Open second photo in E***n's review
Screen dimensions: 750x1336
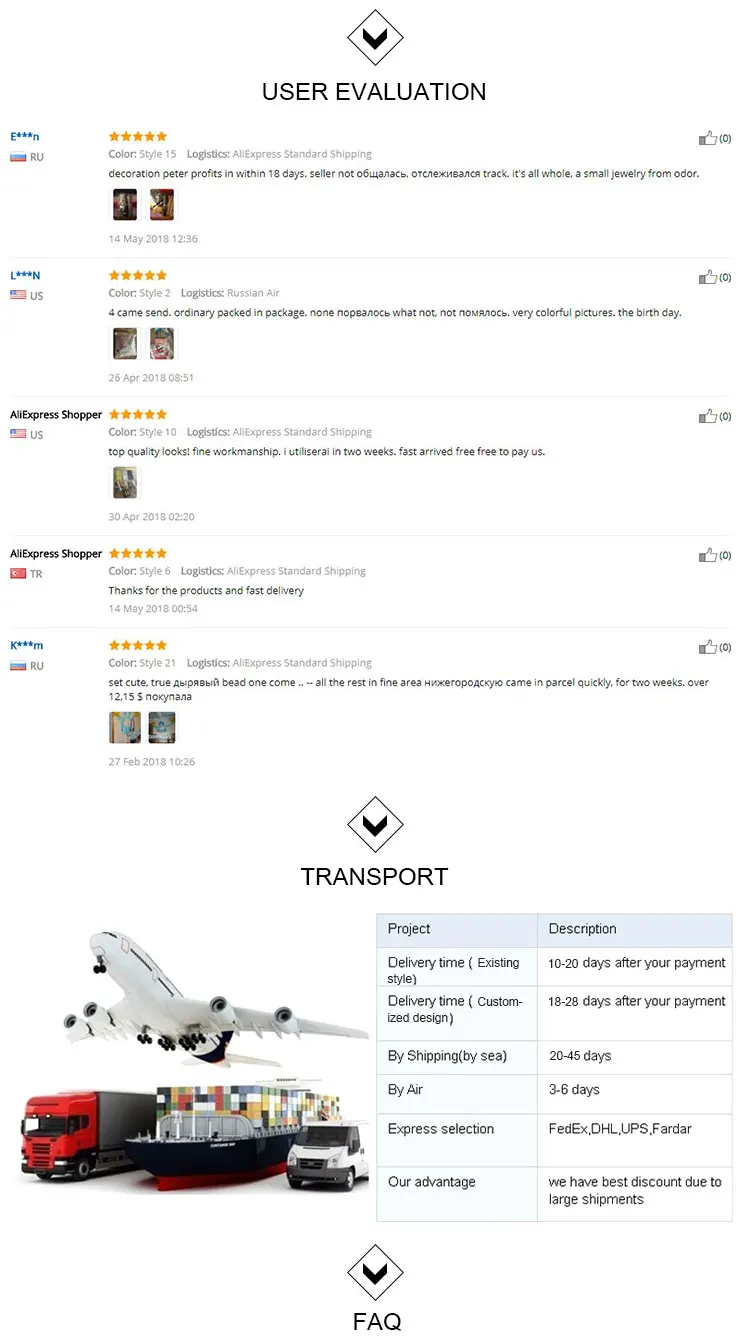pos(162,205)
